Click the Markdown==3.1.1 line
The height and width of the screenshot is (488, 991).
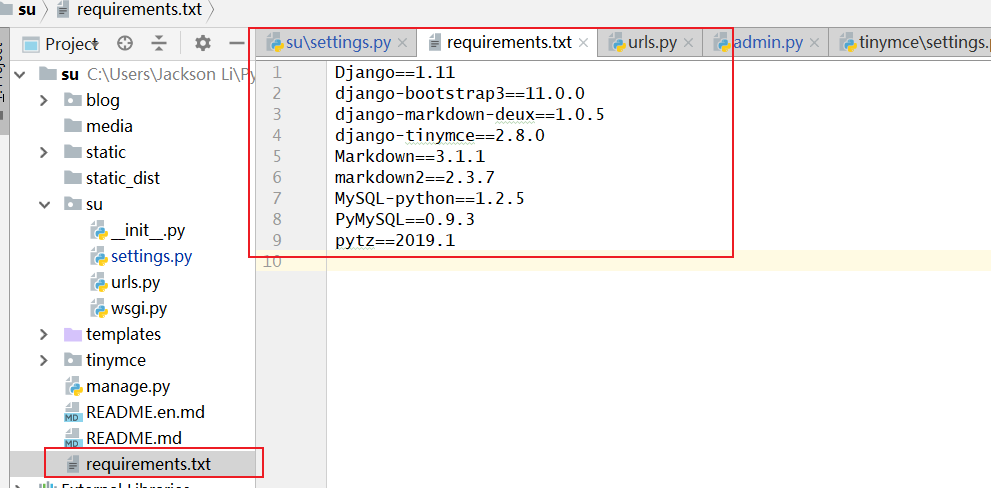[410, 156]
